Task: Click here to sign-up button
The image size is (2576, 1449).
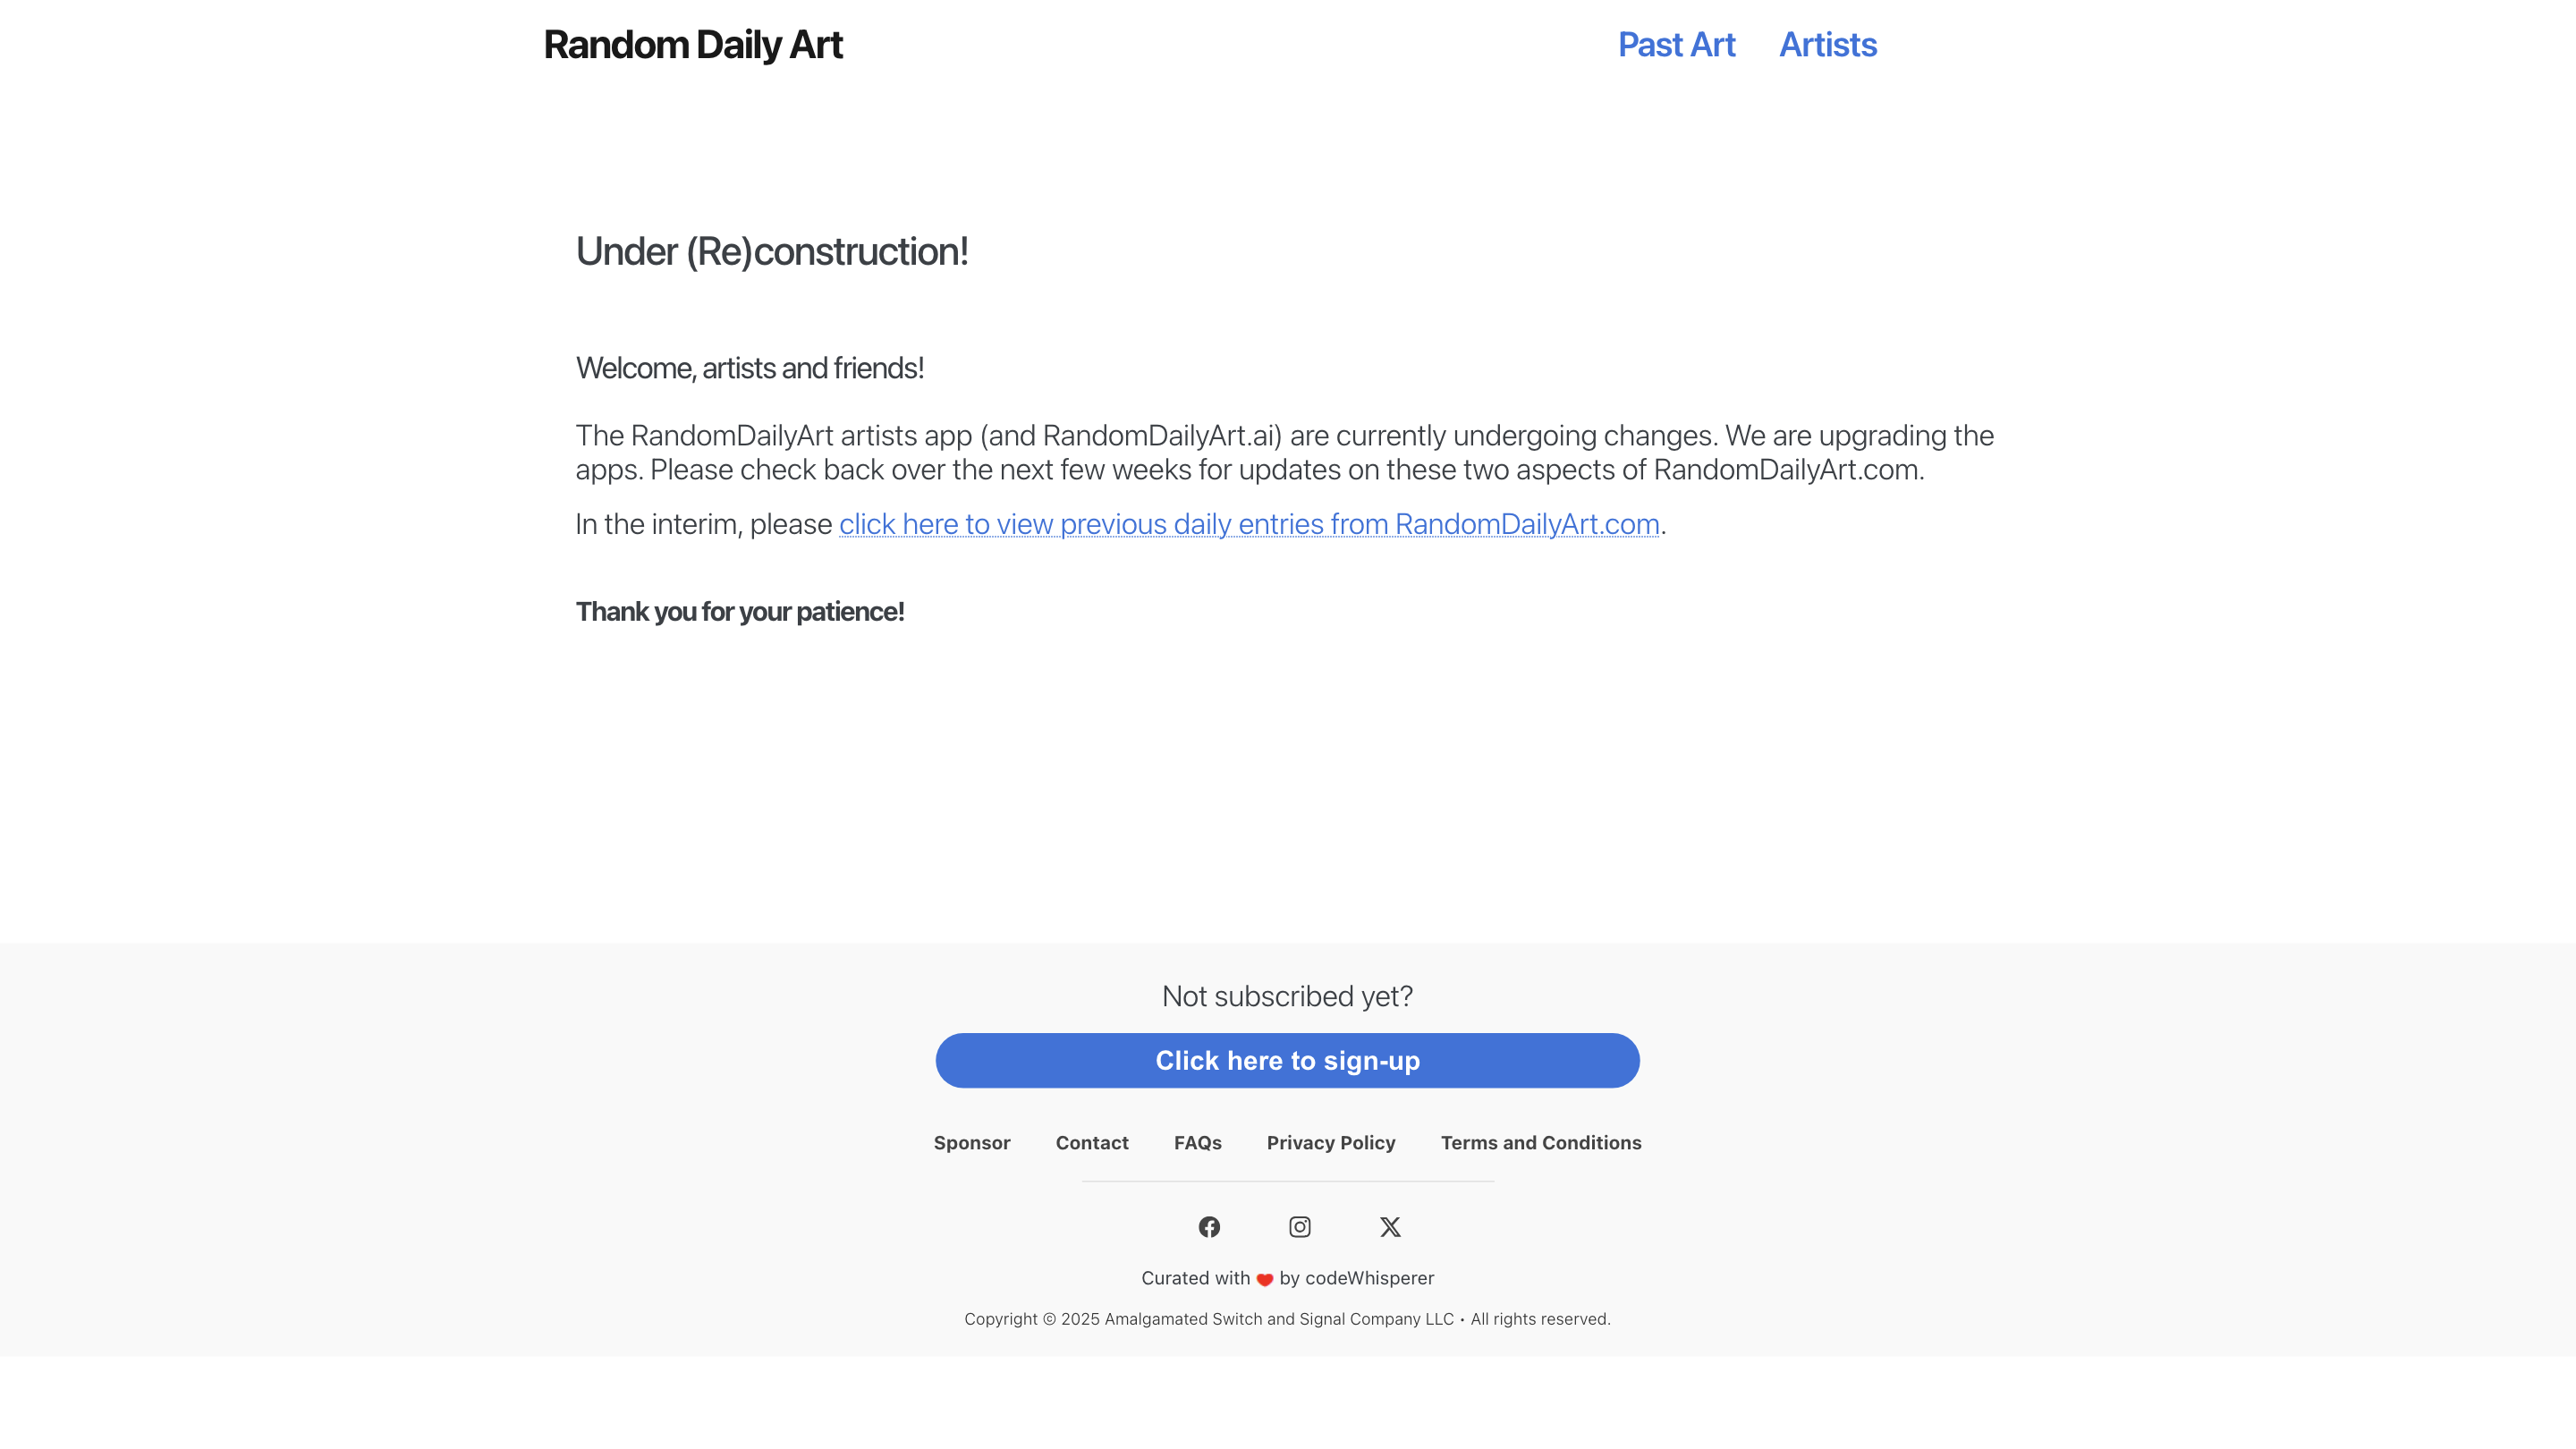Action: click(x=1287, y=1060)
